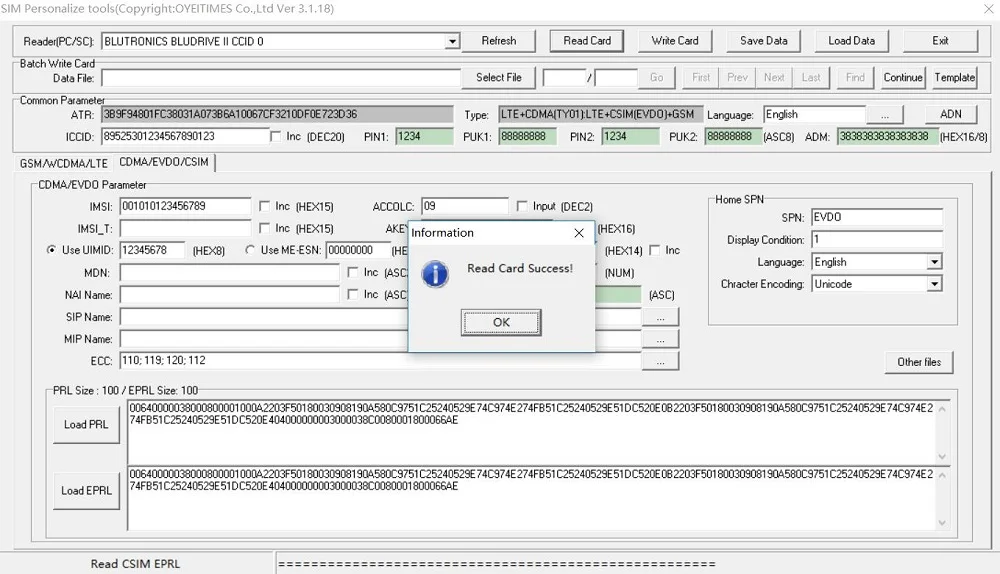Close the SIM Personalize tools window

pos(987,9)
